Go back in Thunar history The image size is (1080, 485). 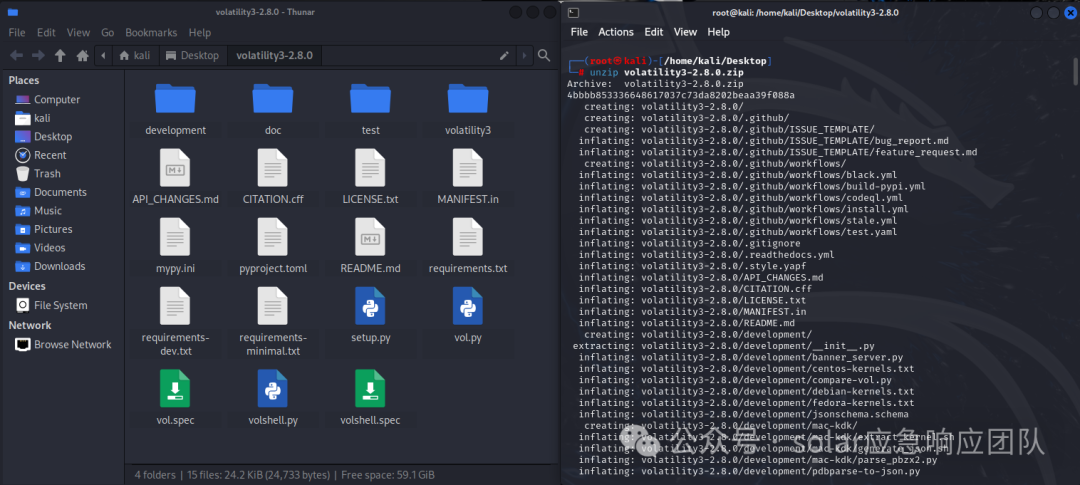click(16, 56)
